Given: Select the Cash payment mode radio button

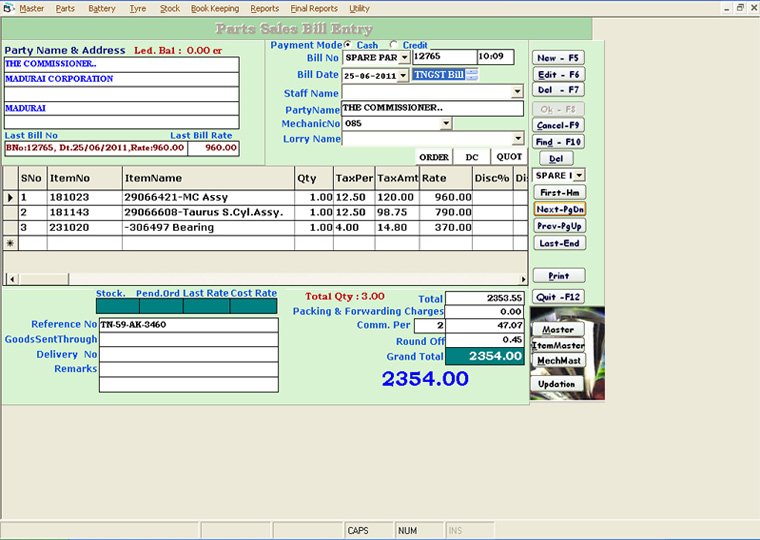Looking at the screenshot, I should tap(348, 45).
